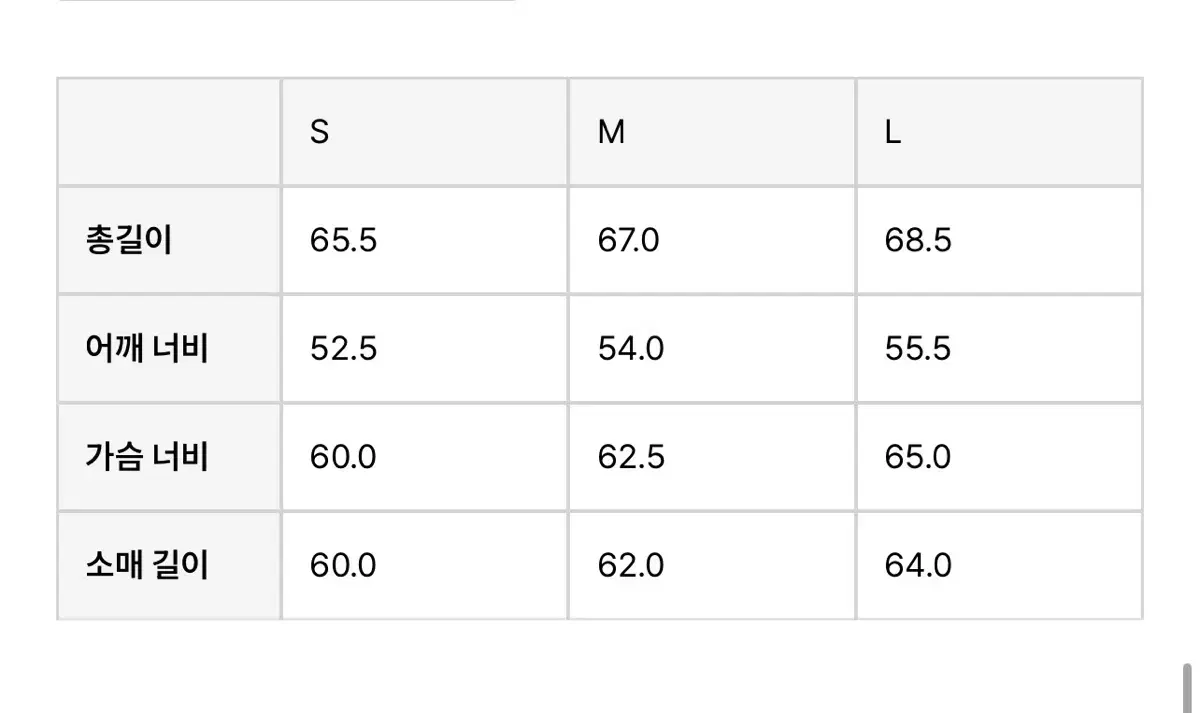Click the 65.0 chest width value

(x=917, y=457)
